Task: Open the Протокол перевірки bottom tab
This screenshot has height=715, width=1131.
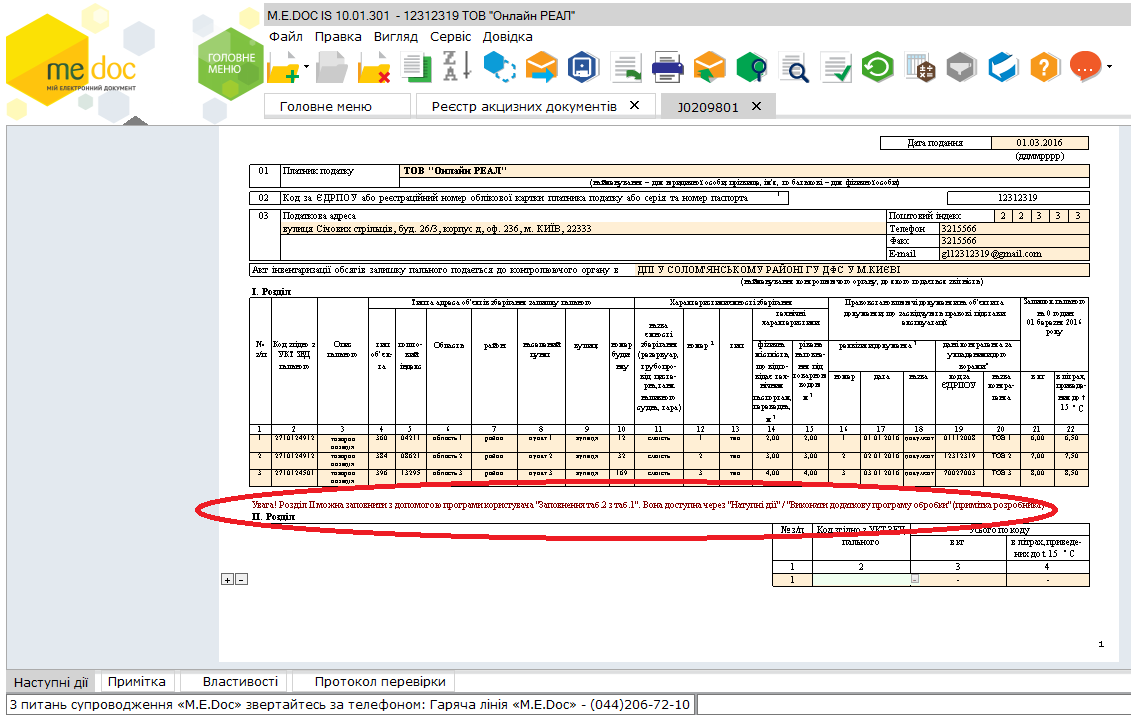Action: point(379,682)
